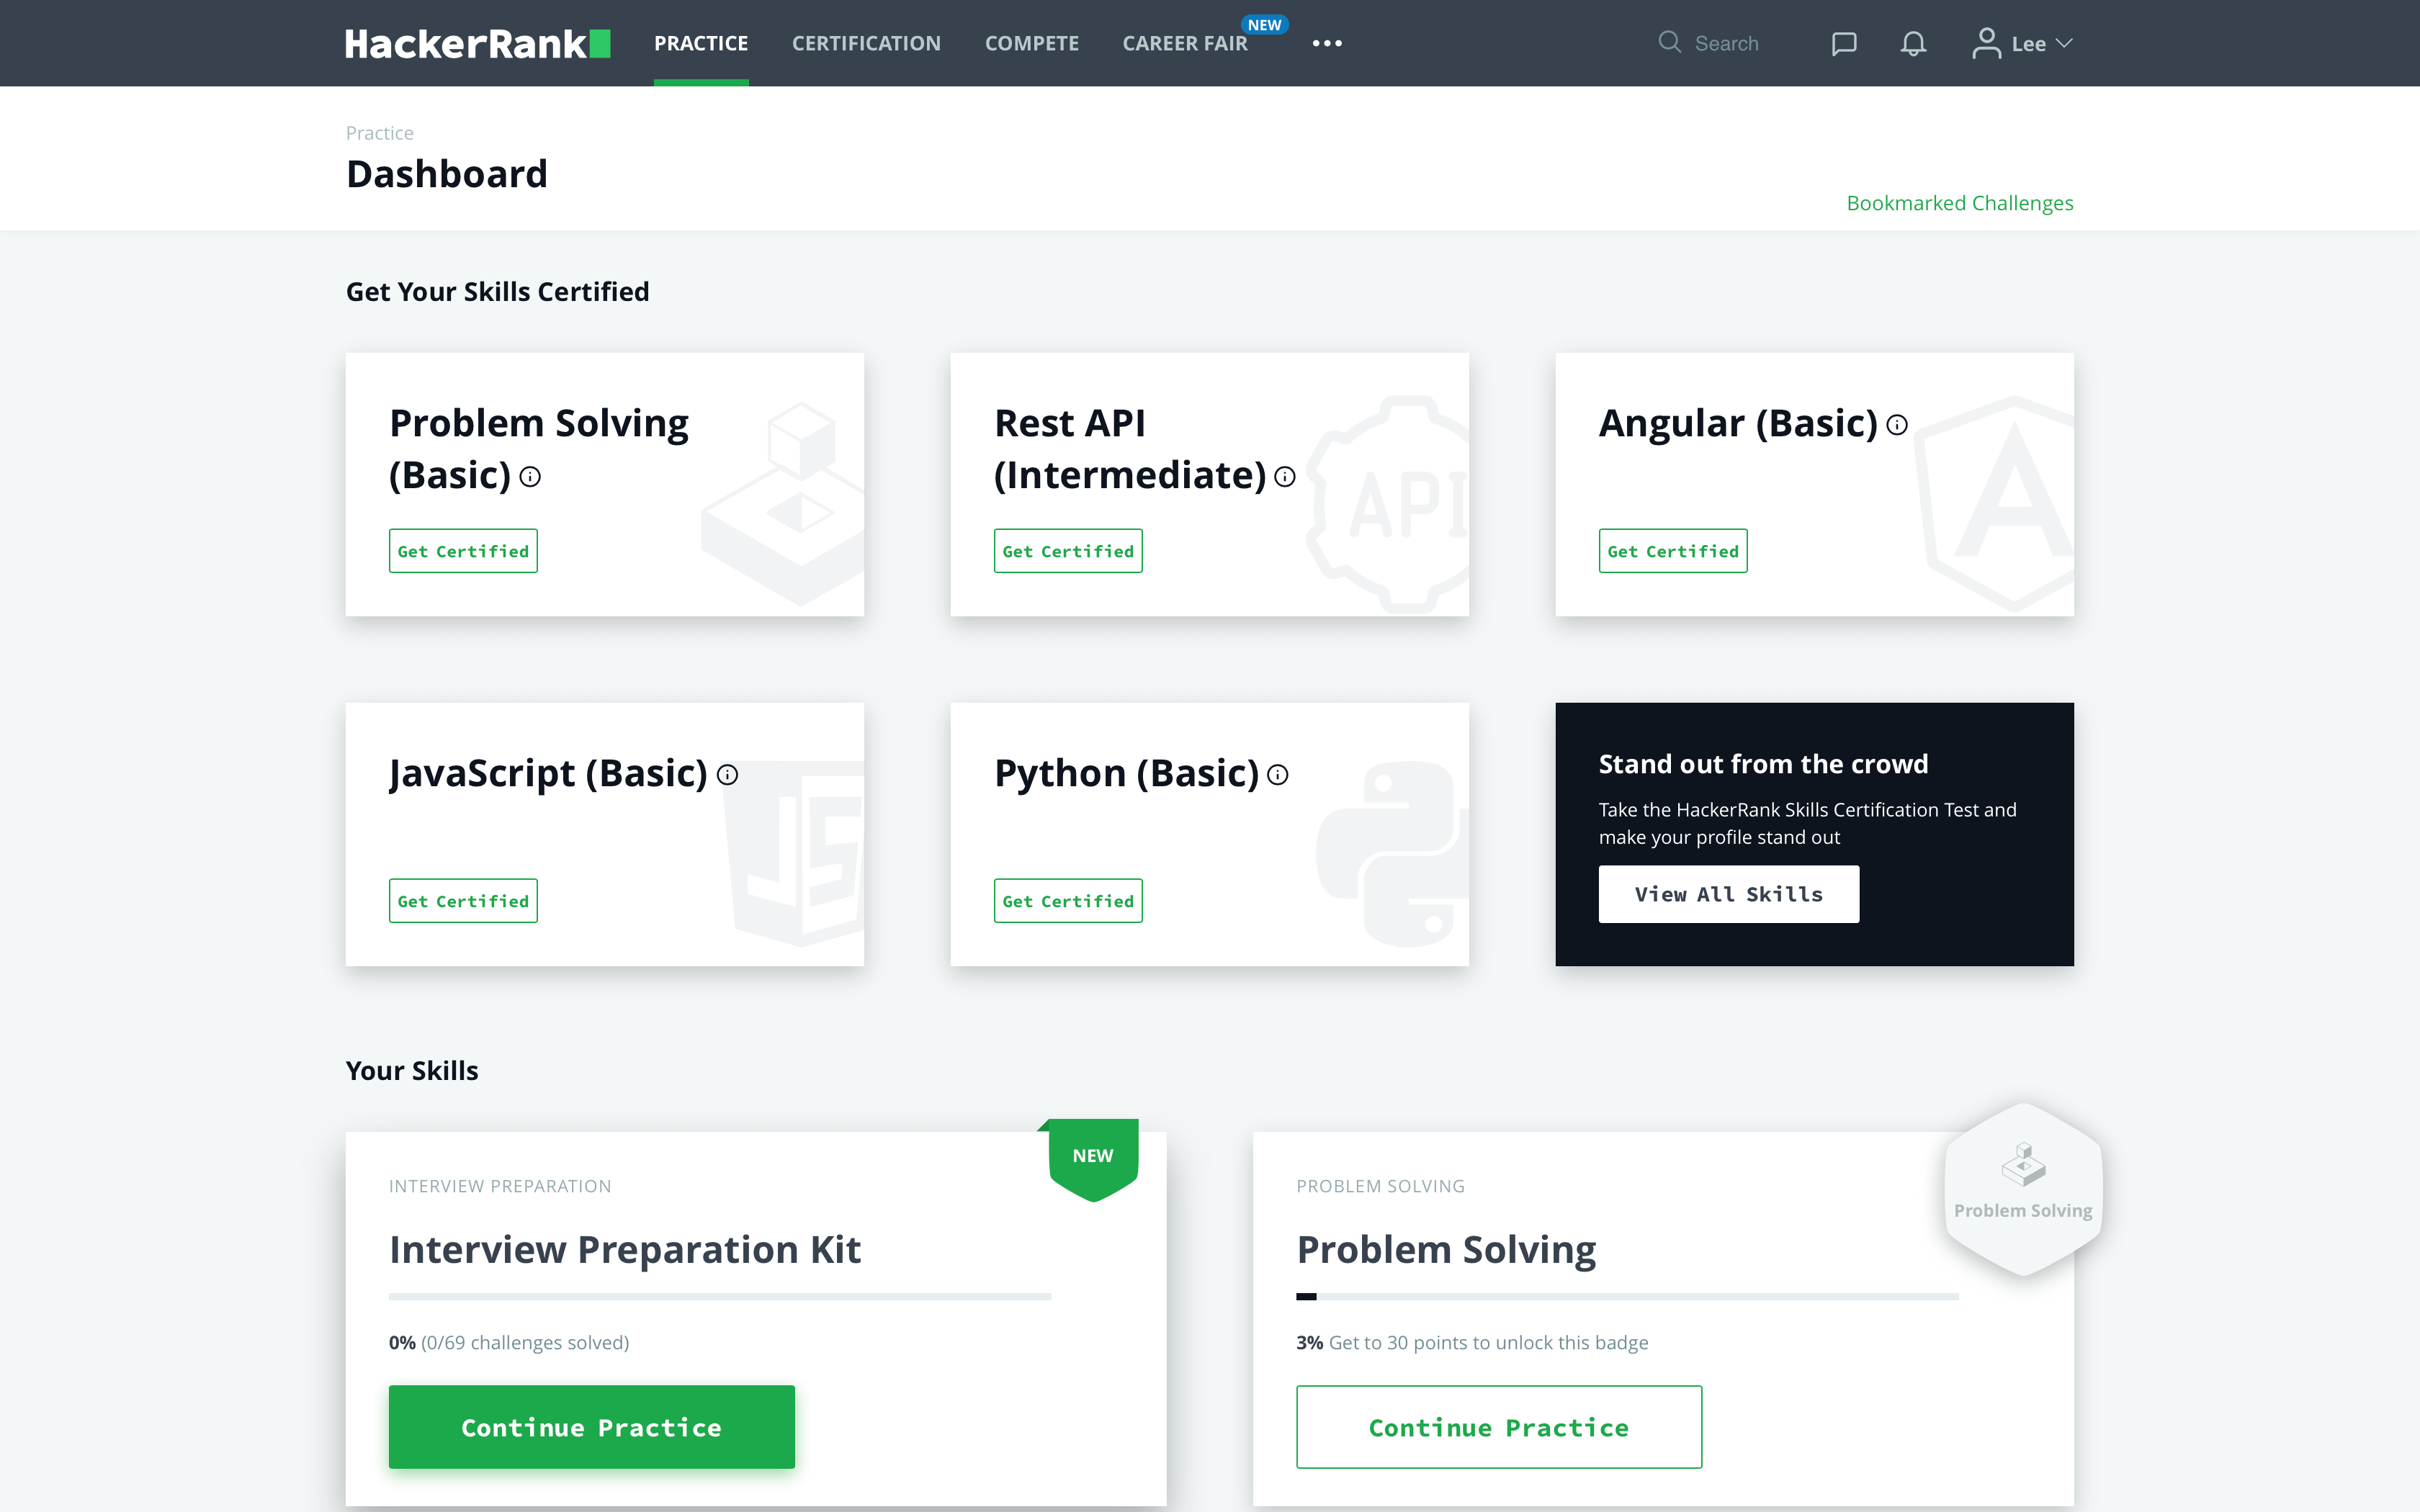Get Certified in Rest API (Intermediate)
Viewport: 2420px width, 1512px height.
click(1068, 551)
